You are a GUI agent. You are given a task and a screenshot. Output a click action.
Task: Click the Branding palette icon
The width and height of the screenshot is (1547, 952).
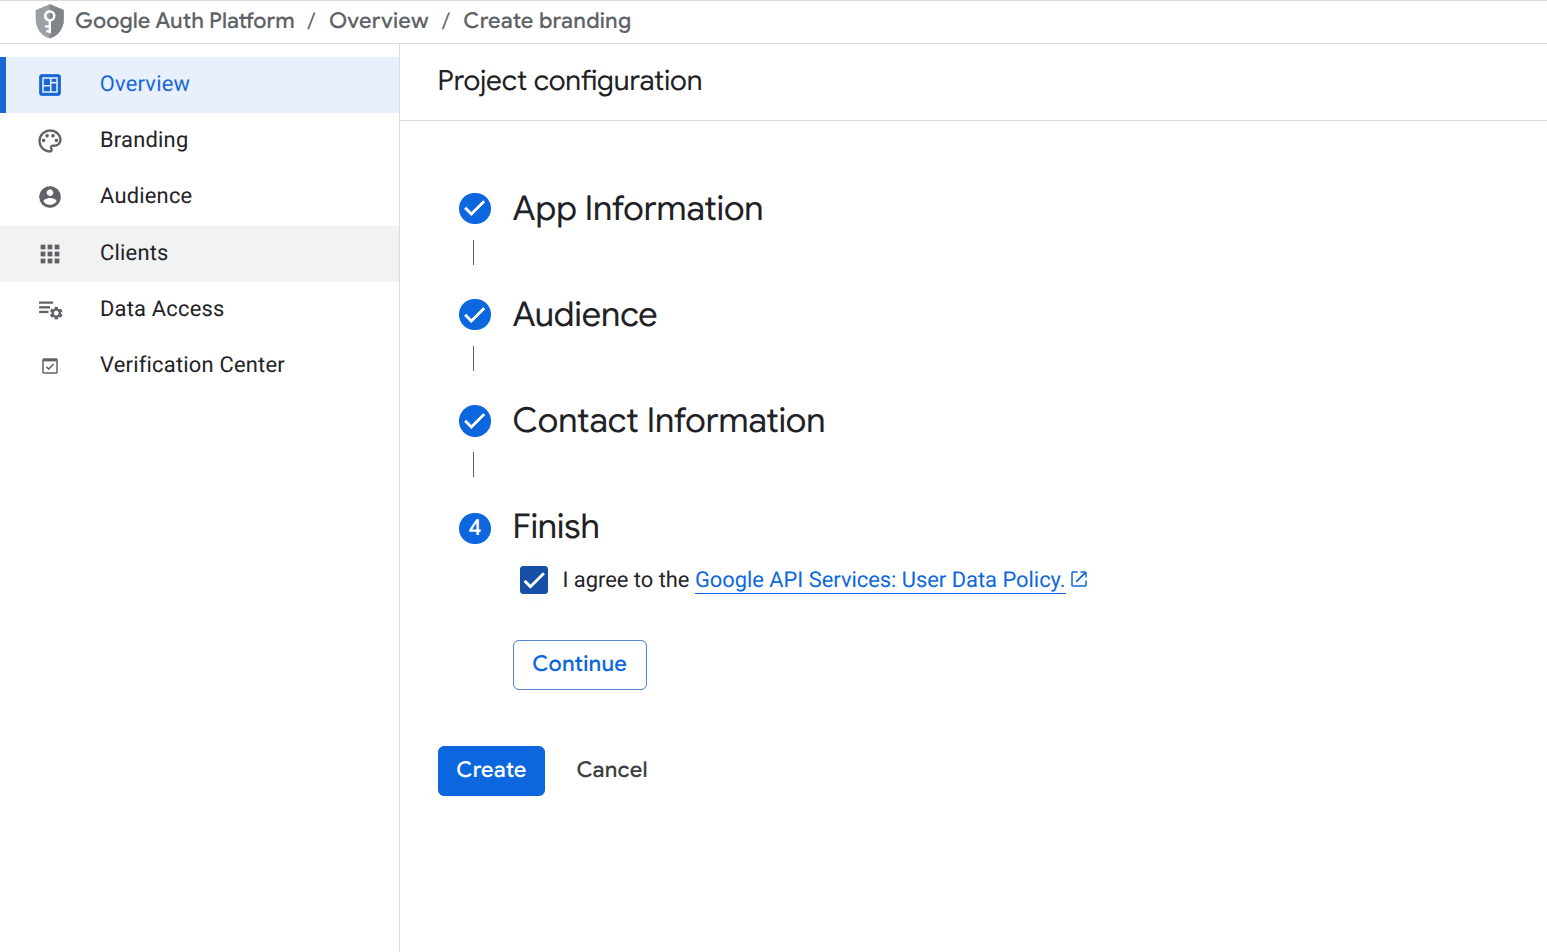50,141
